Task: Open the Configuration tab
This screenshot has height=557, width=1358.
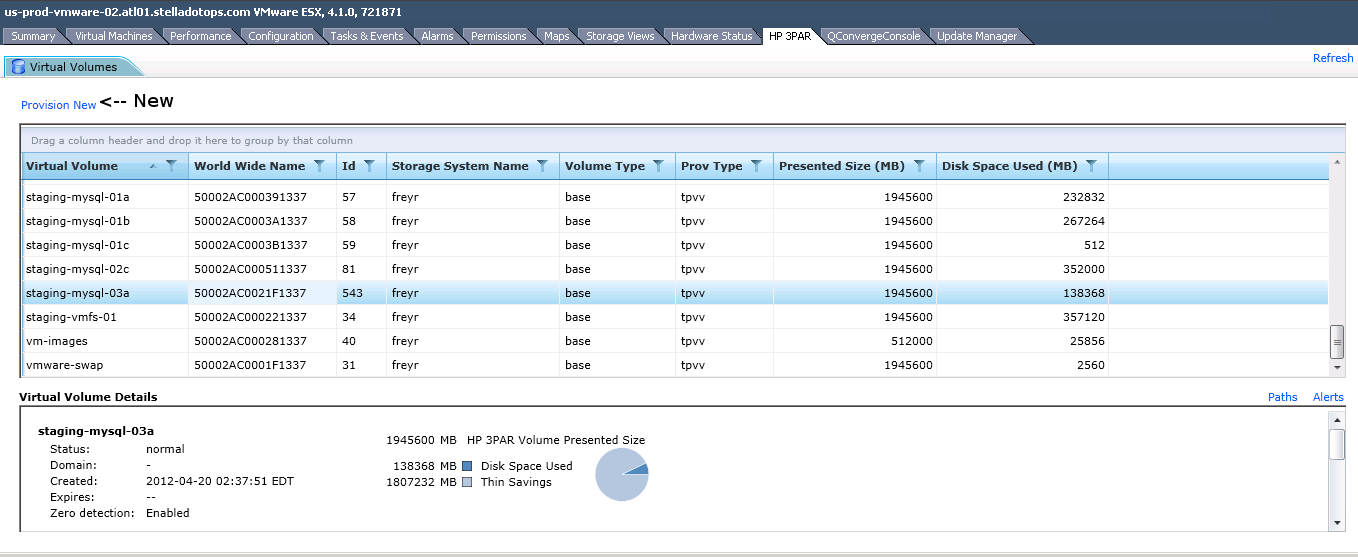Action: point(280,36)
